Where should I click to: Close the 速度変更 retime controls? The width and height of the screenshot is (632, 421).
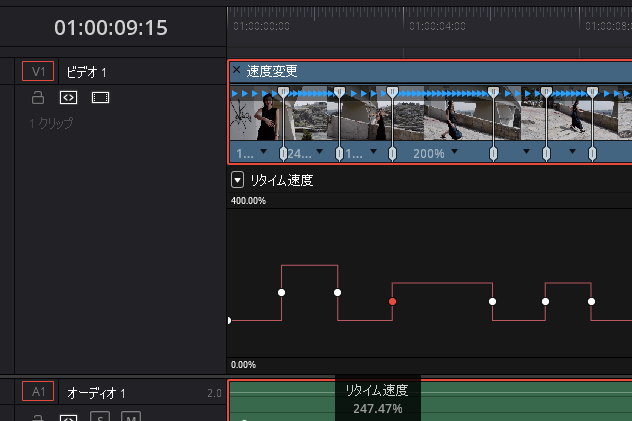(237, 70)
